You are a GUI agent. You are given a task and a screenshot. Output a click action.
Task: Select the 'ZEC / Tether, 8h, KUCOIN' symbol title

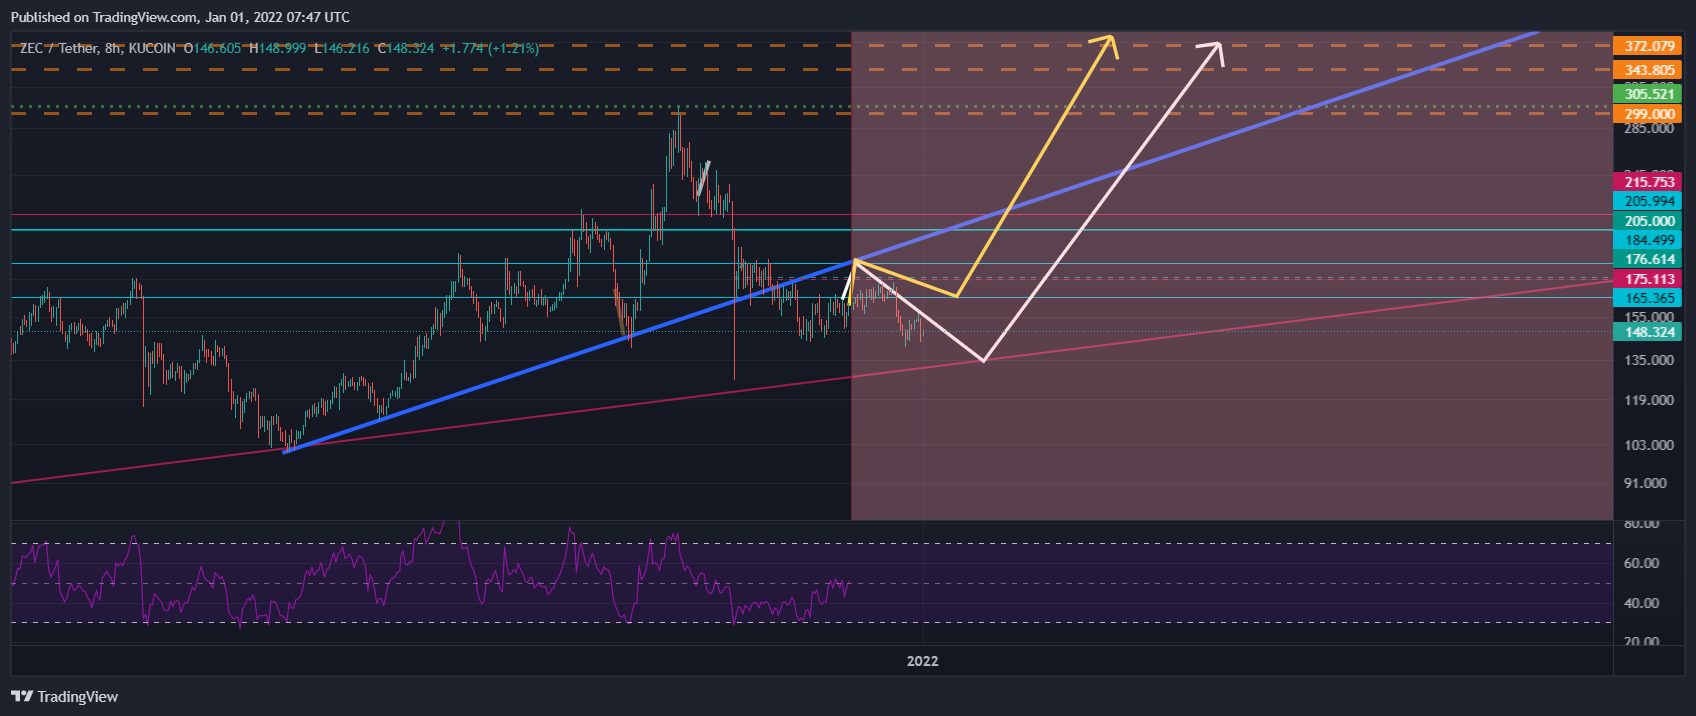point(98,48)
